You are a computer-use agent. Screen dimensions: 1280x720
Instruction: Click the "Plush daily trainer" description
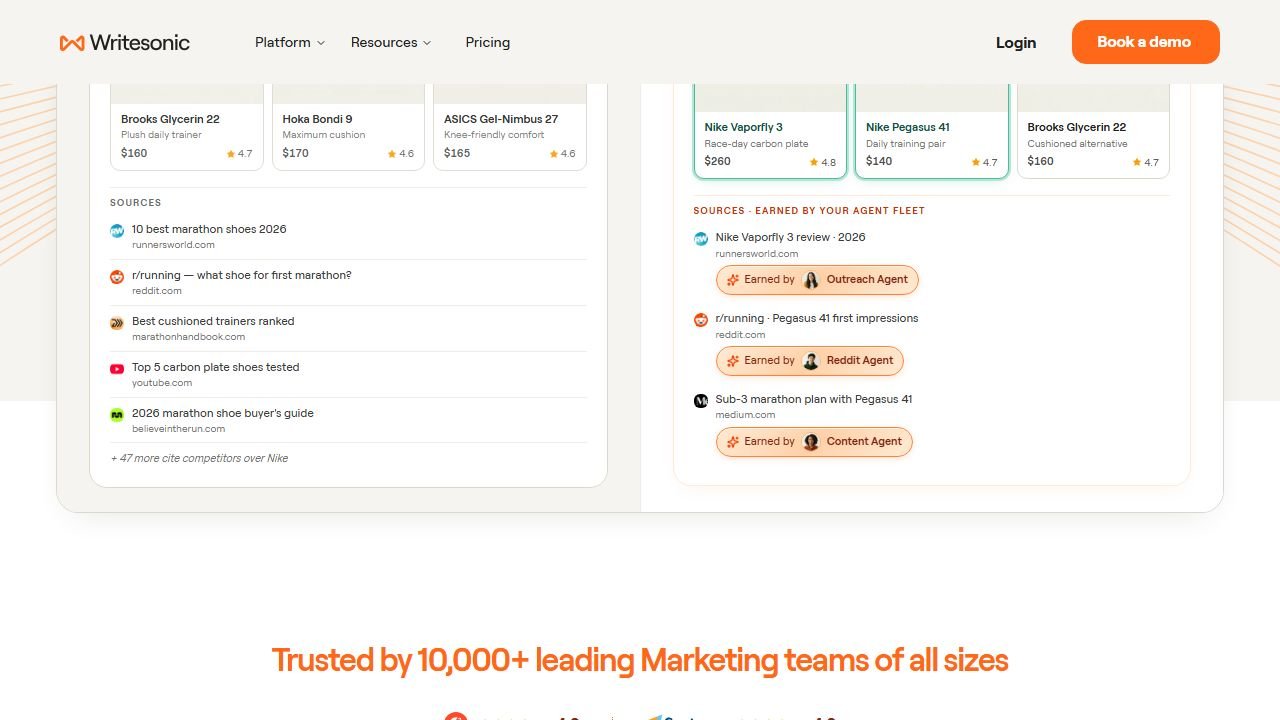(x=162, y=135)
